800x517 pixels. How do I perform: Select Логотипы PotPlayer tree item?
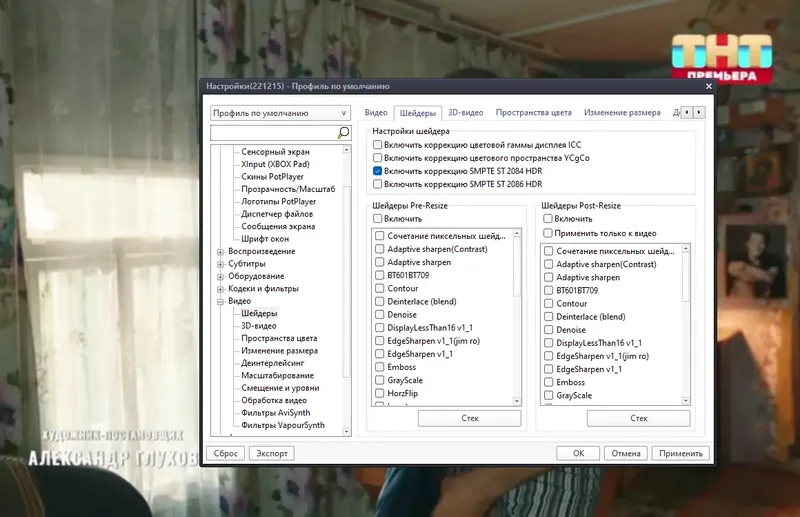279,202
